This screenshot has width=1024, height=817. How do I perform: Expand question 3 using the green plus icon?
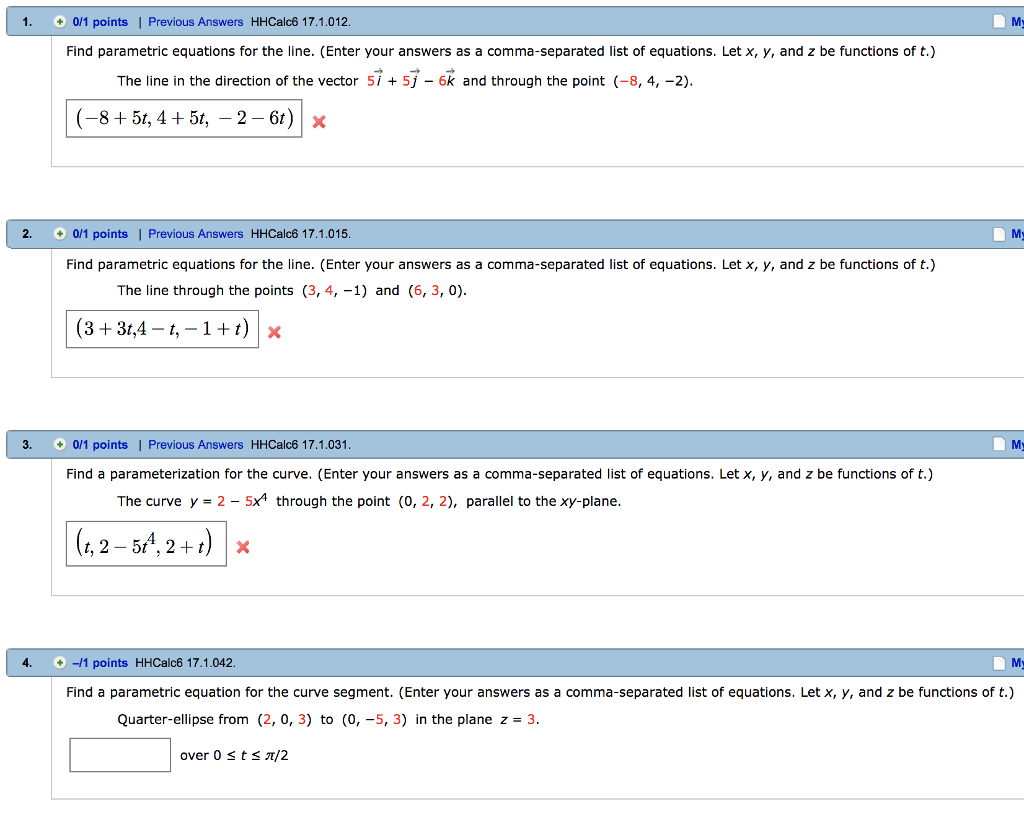[x=62, y=444]
